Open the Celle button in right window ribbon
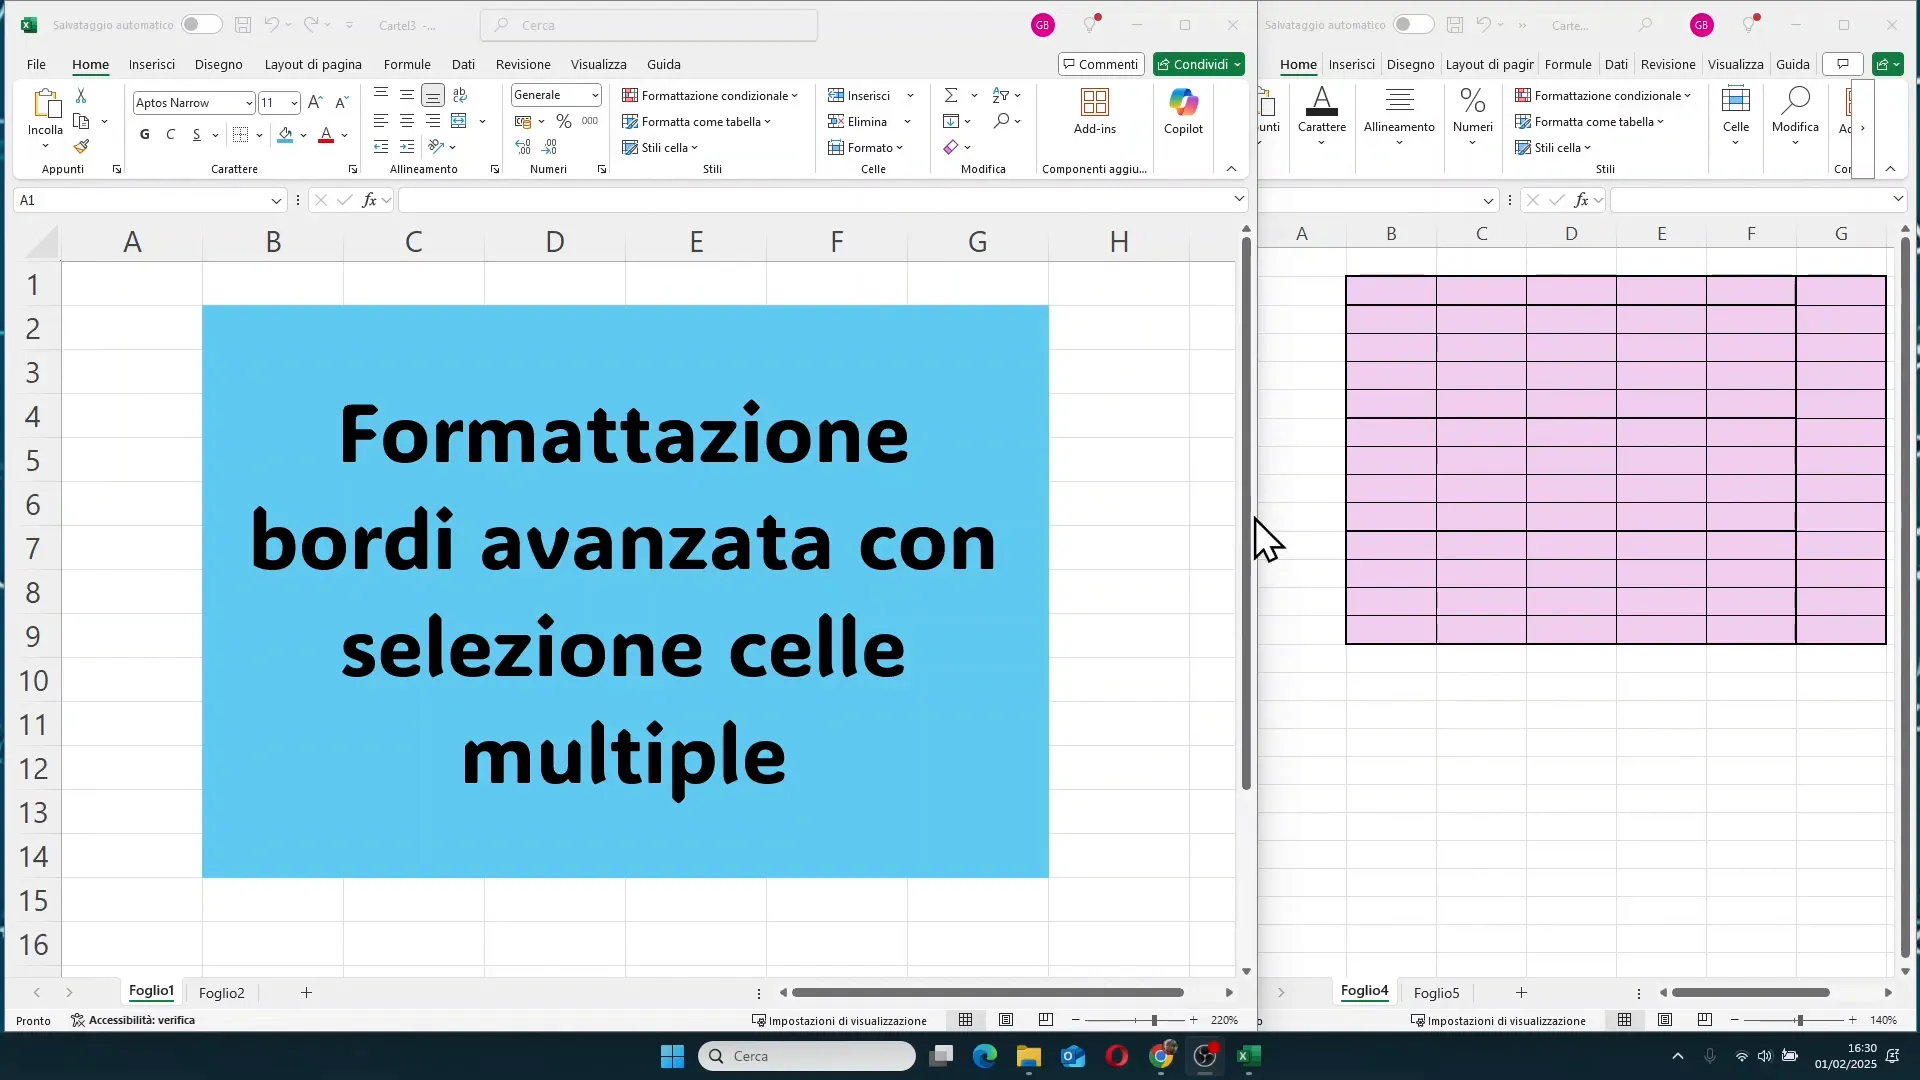 pos(1736,115)
